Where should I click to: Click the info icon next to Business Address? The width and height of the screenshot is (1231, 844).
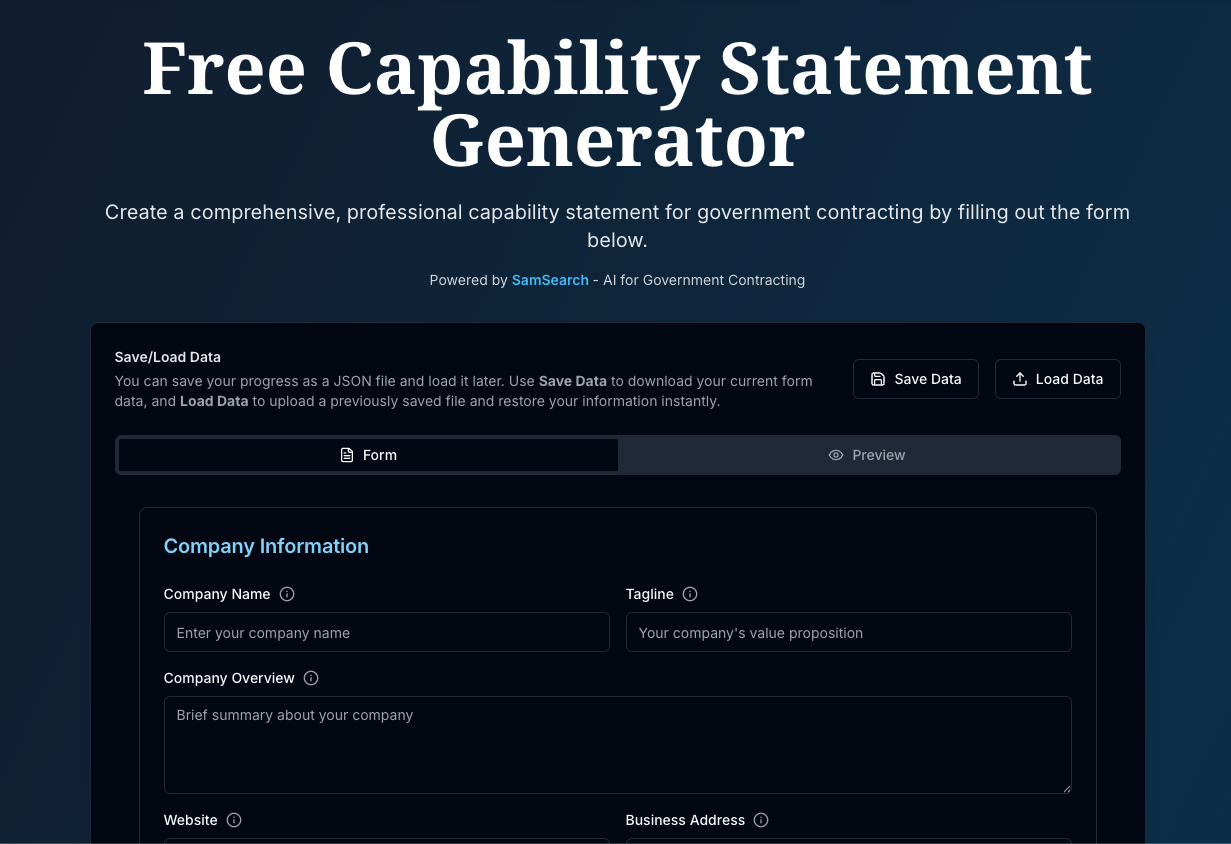pos(761,820)
